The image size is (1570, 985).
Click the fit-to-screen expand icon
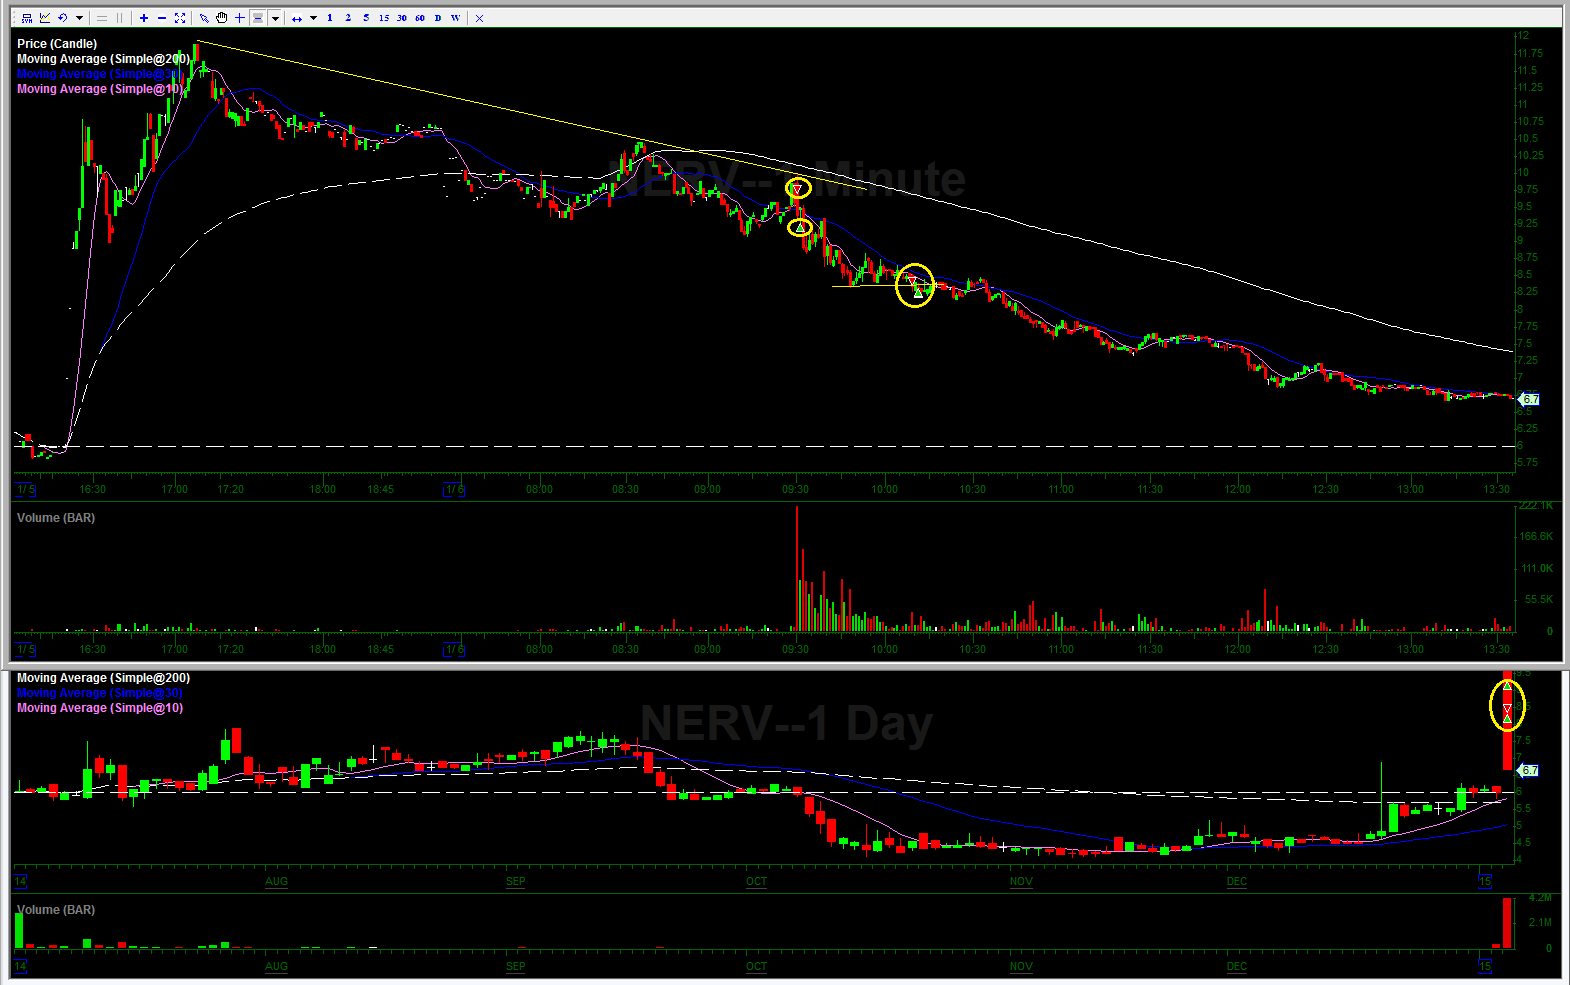[180, 18]
